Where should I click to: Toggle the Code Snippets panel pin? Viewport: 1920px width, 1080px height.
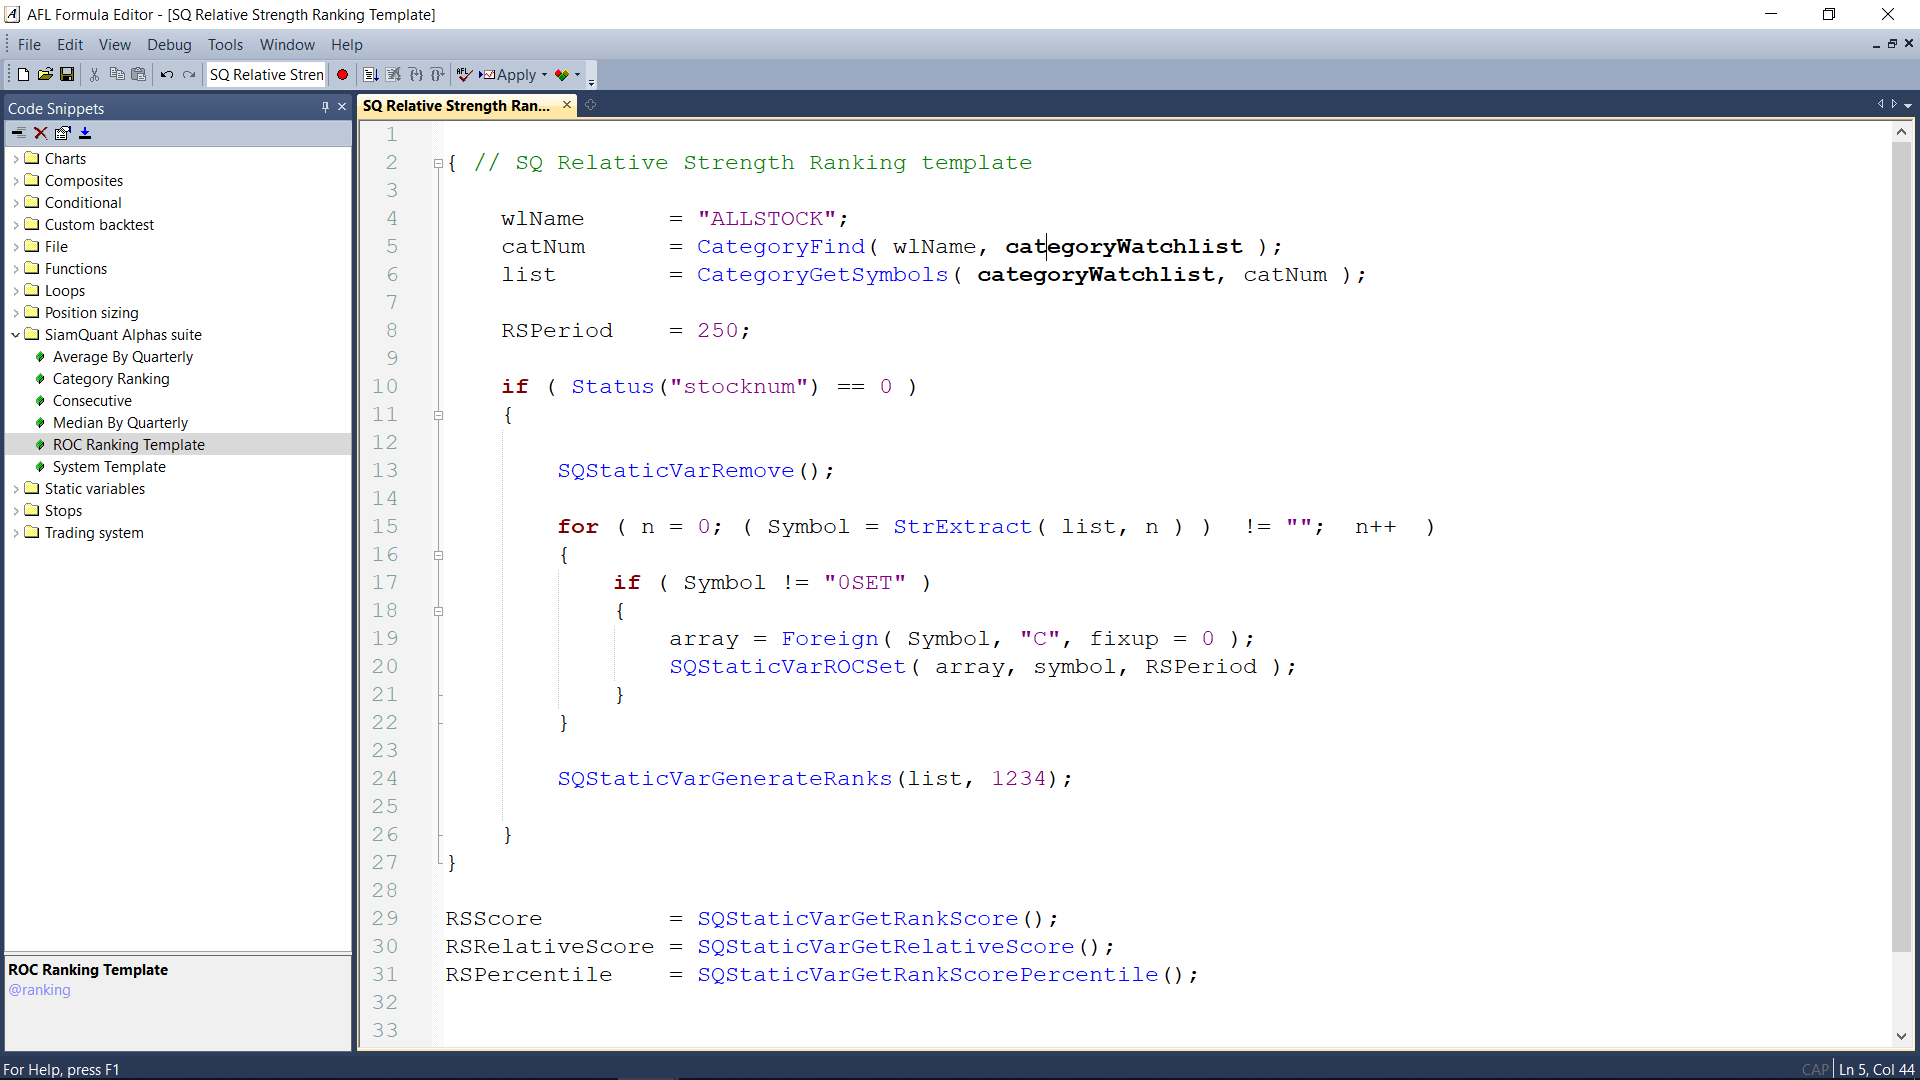click(325, 107)
